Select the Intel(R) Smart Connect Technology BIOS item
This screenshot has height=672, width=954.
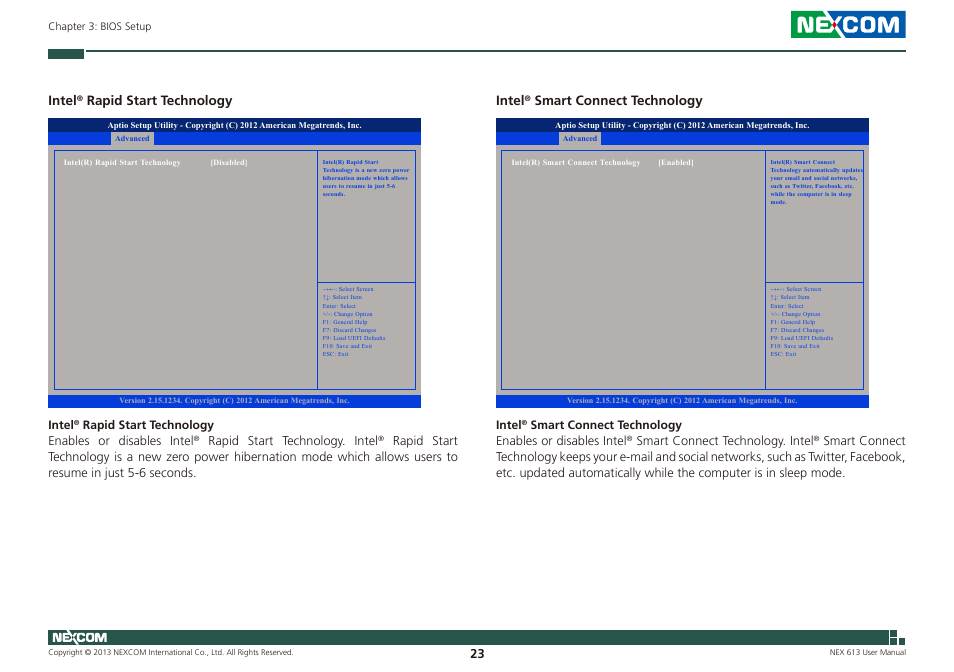pos(576,162)
